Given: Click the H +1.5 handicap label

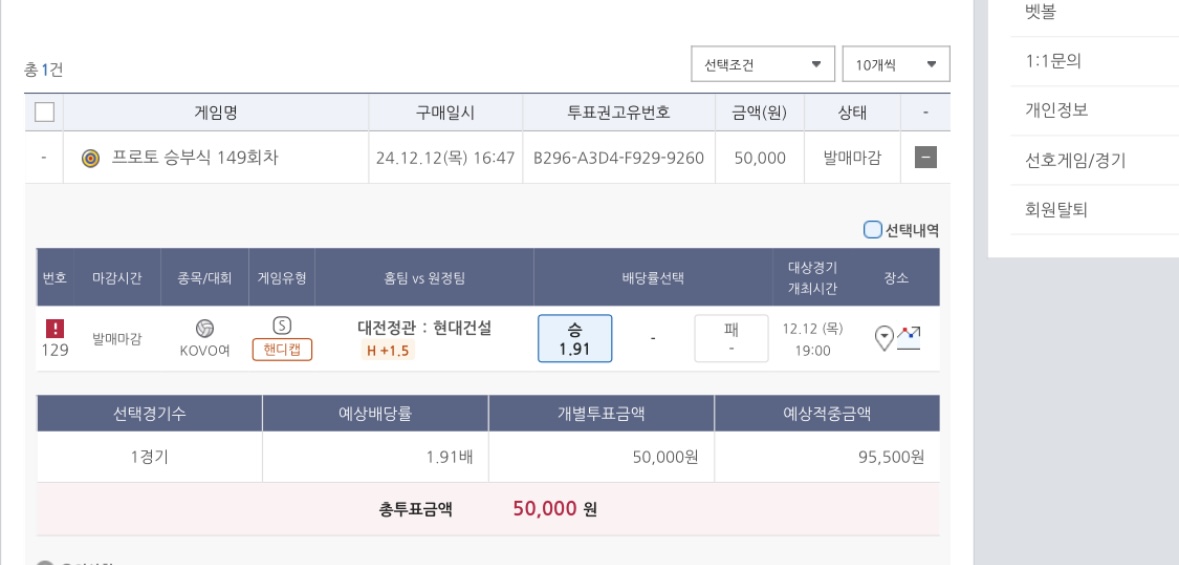Looking at the screenshot, I should pos(387,350).
